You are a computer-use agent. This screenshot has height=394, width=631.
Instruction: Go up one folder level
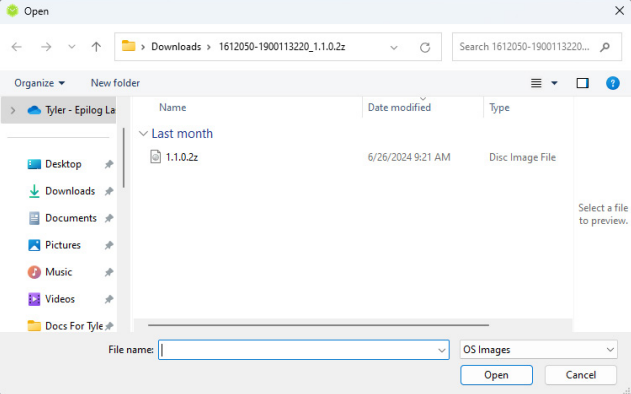(x=96, y=47)
